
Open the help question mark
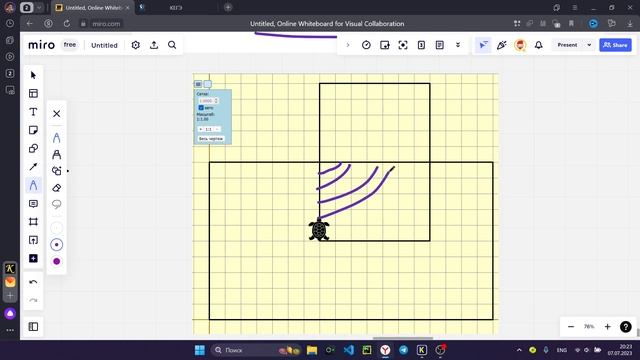click(x=625, y=327)
